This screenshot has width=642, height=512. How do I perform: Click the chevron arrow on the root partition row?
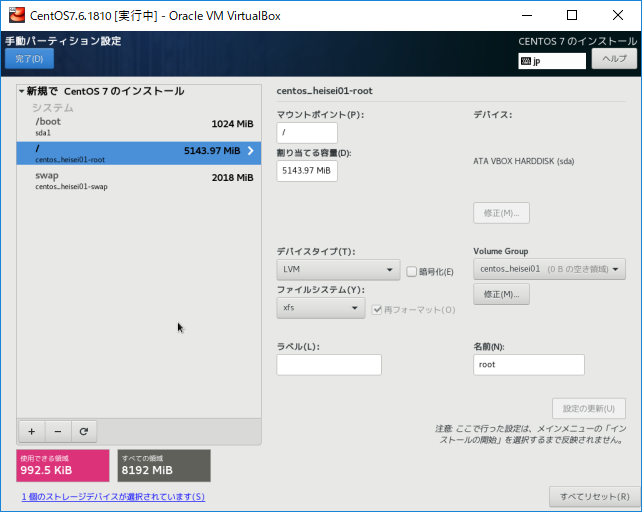[251, 151]
